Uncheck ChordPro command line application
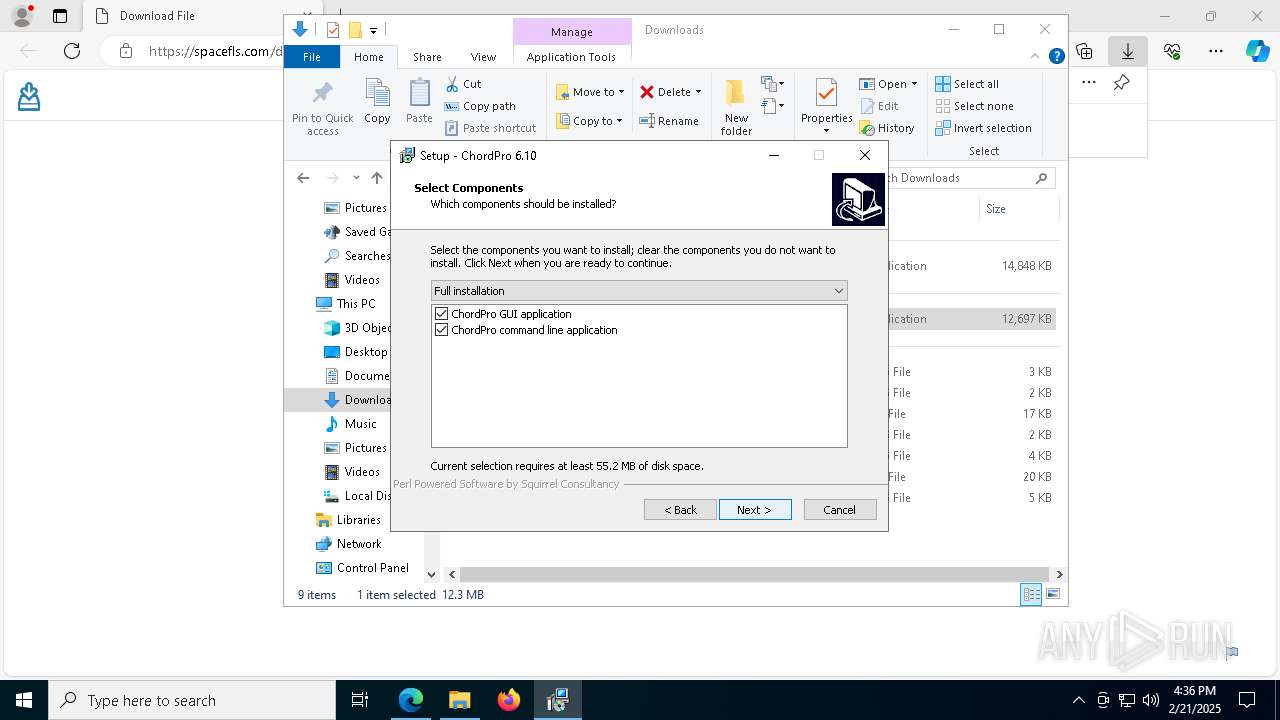1280x720 pixels. (441, 330)
